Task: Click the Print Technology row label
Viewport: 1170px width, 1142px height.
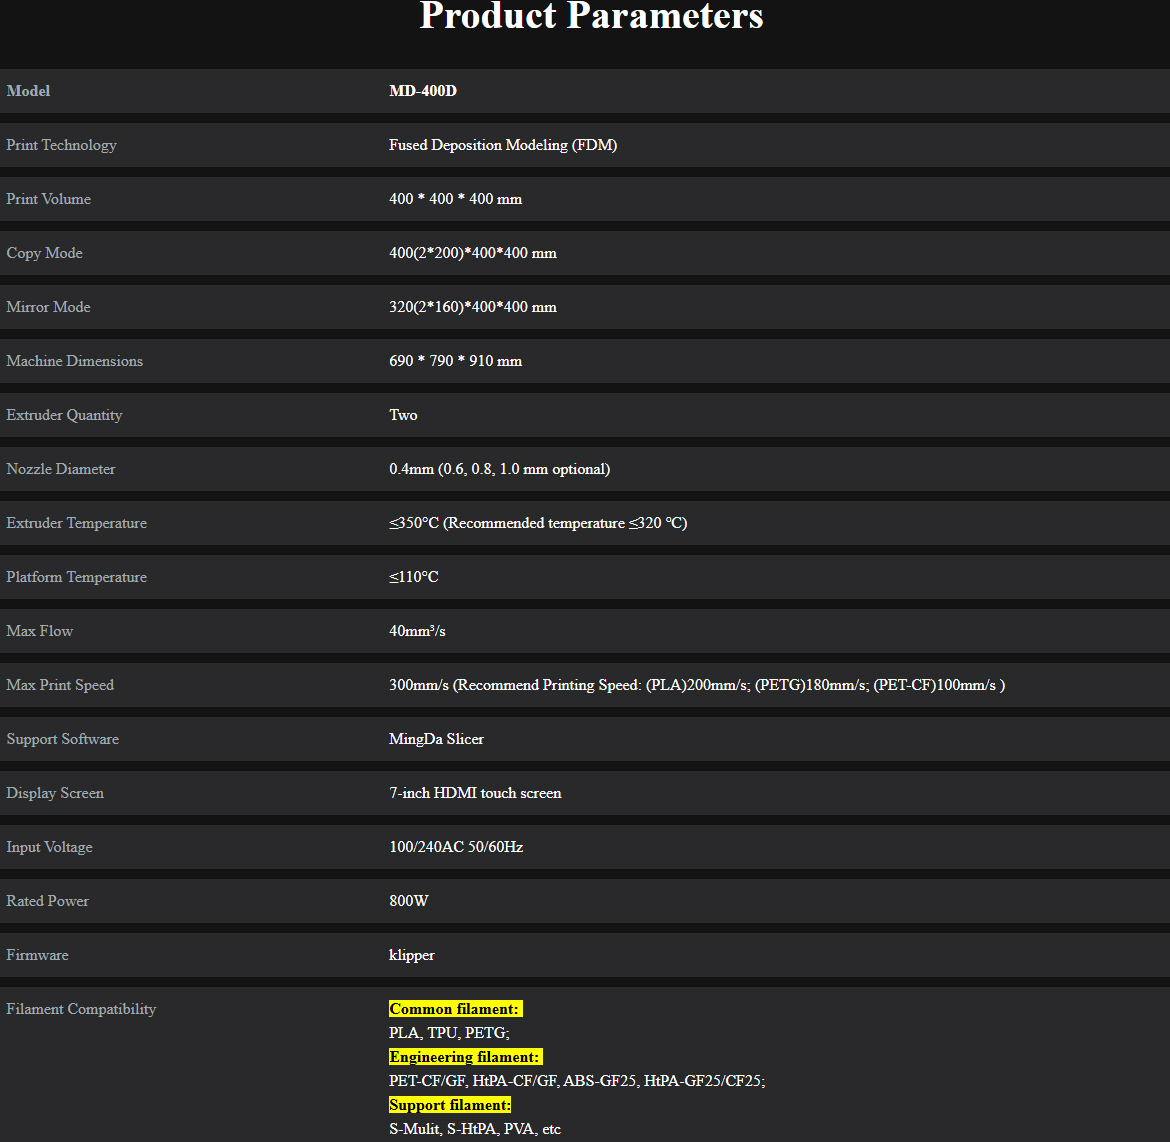Action: 61,145
